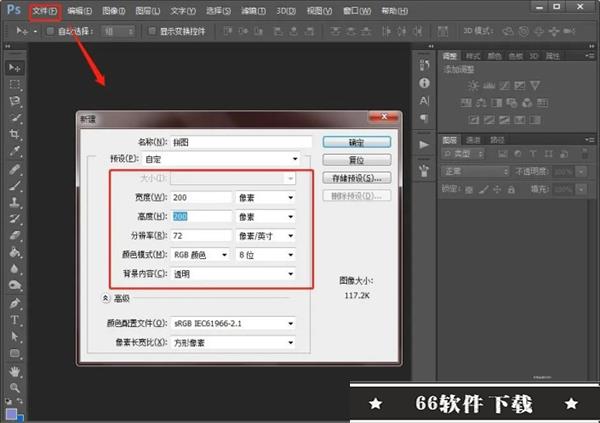The image size is (600, 423).
Task: Select the Paint Bucket tool
Action: (x=15, y=252)
